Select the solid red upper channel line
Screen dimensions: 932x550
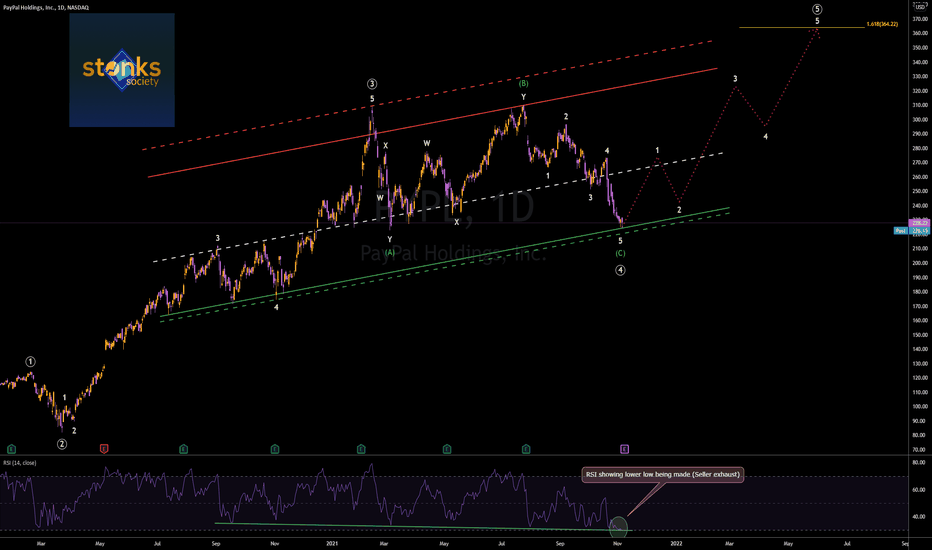[433, 123]
